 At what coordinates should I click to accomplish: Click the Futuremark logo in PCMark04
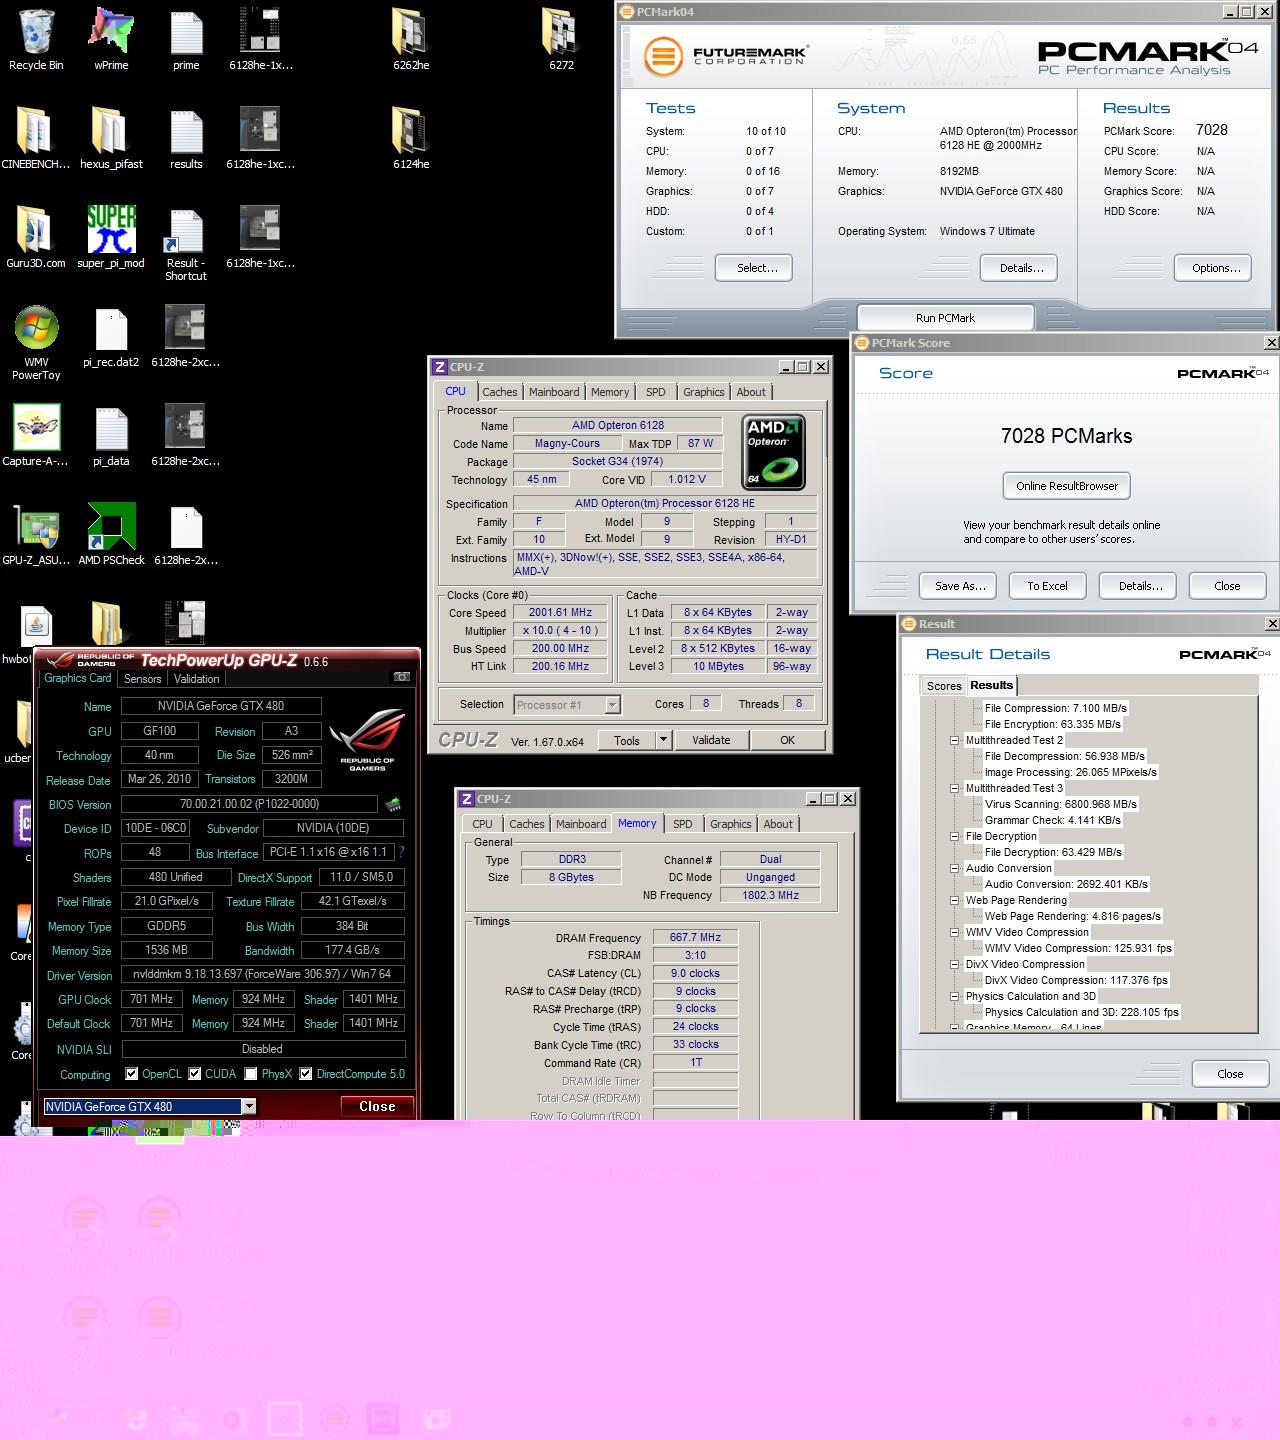click(x=726, y=55)
